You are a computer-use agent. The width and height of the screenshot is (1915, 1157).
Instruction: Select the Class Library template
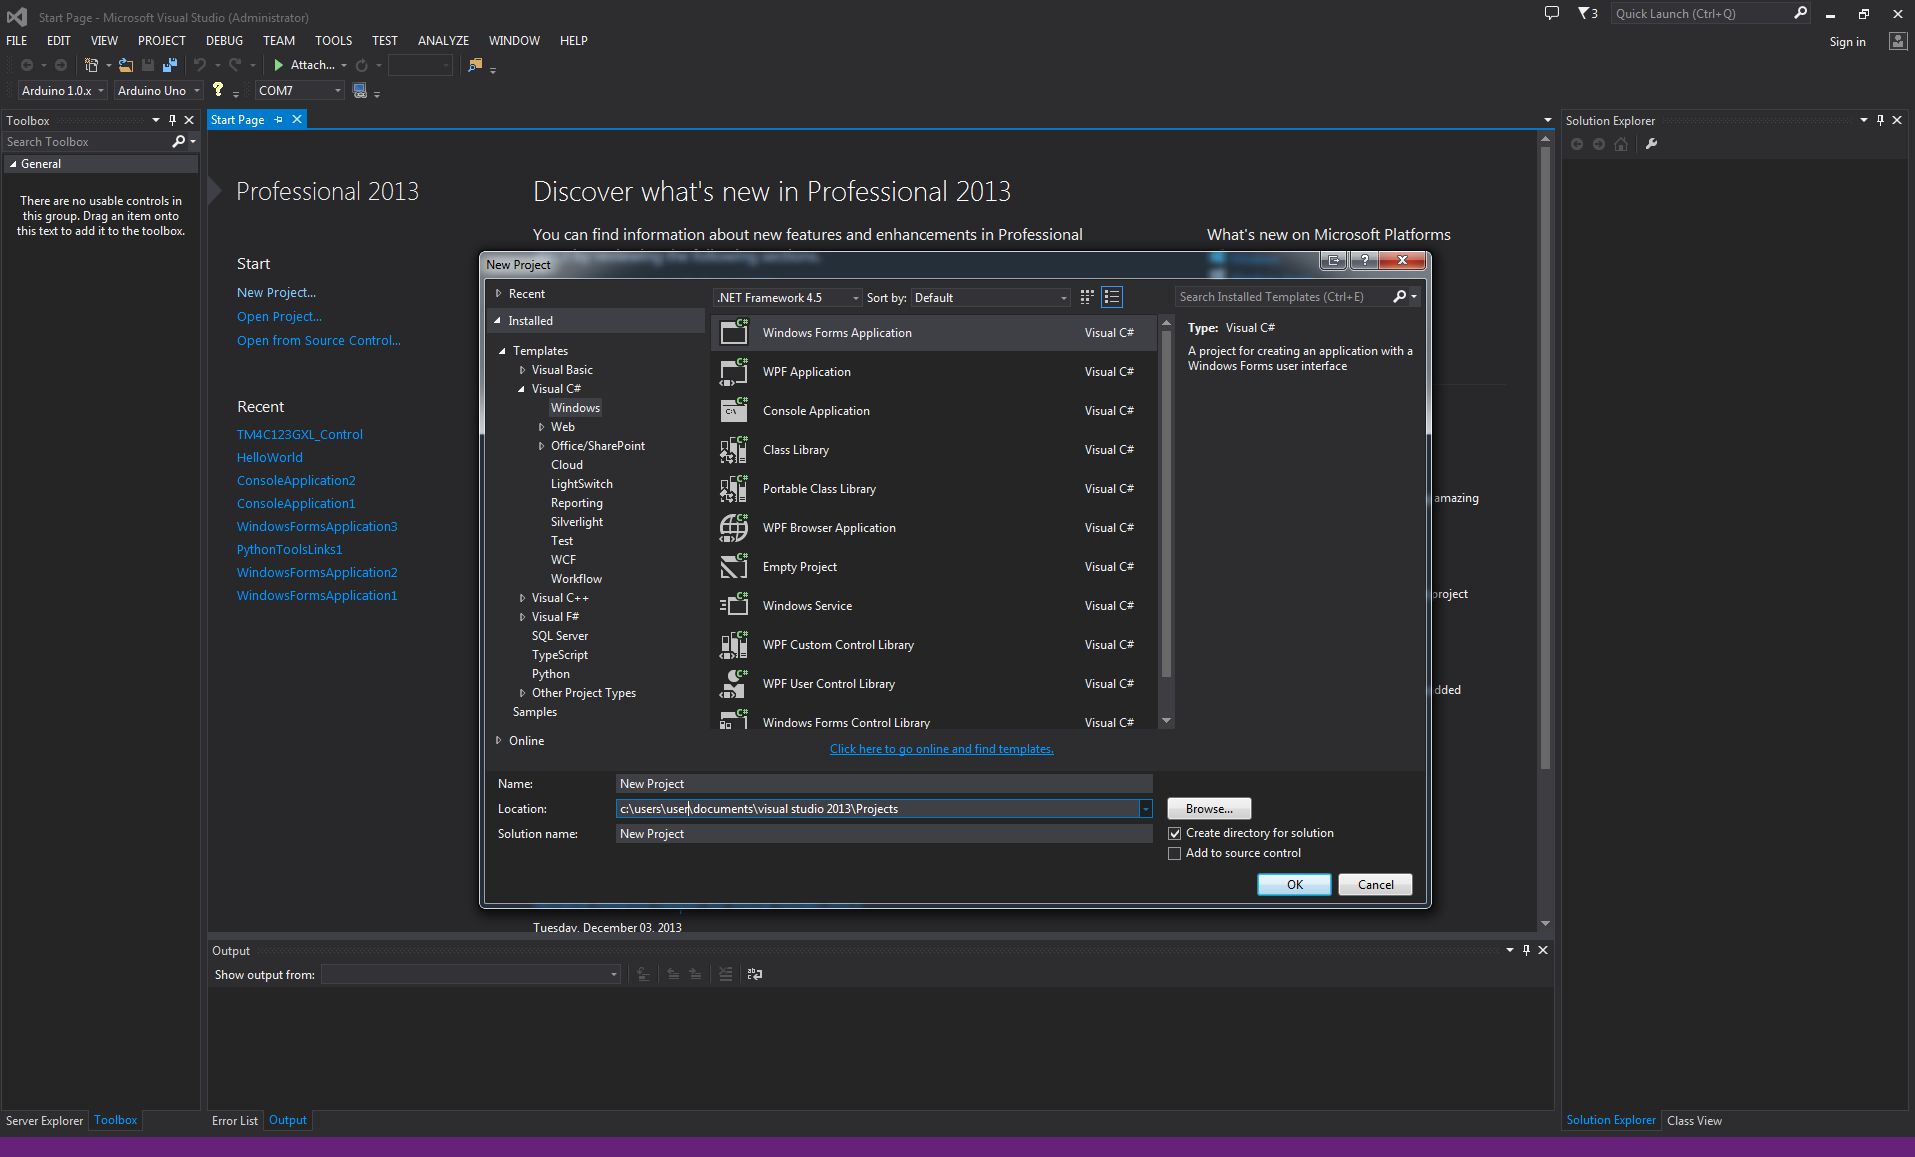pos(933,450)
